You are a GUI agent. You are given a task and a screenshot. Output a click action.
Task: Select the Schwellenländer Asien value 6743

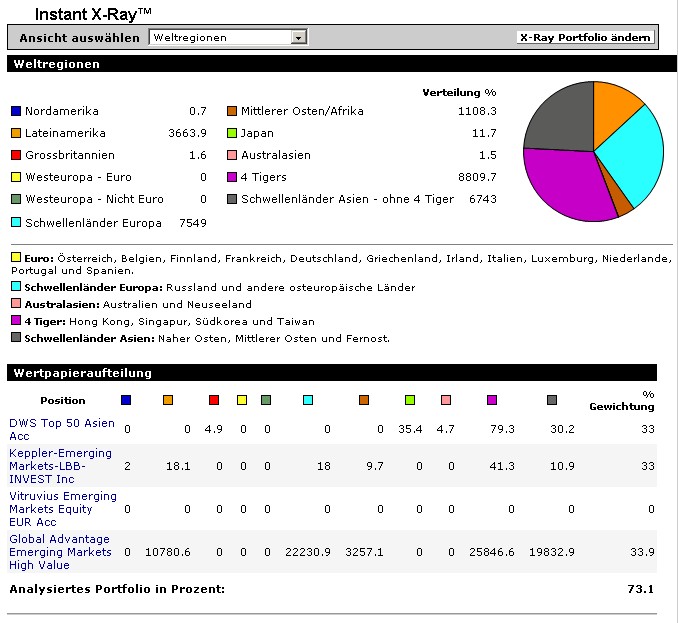[x=483, y=199]
